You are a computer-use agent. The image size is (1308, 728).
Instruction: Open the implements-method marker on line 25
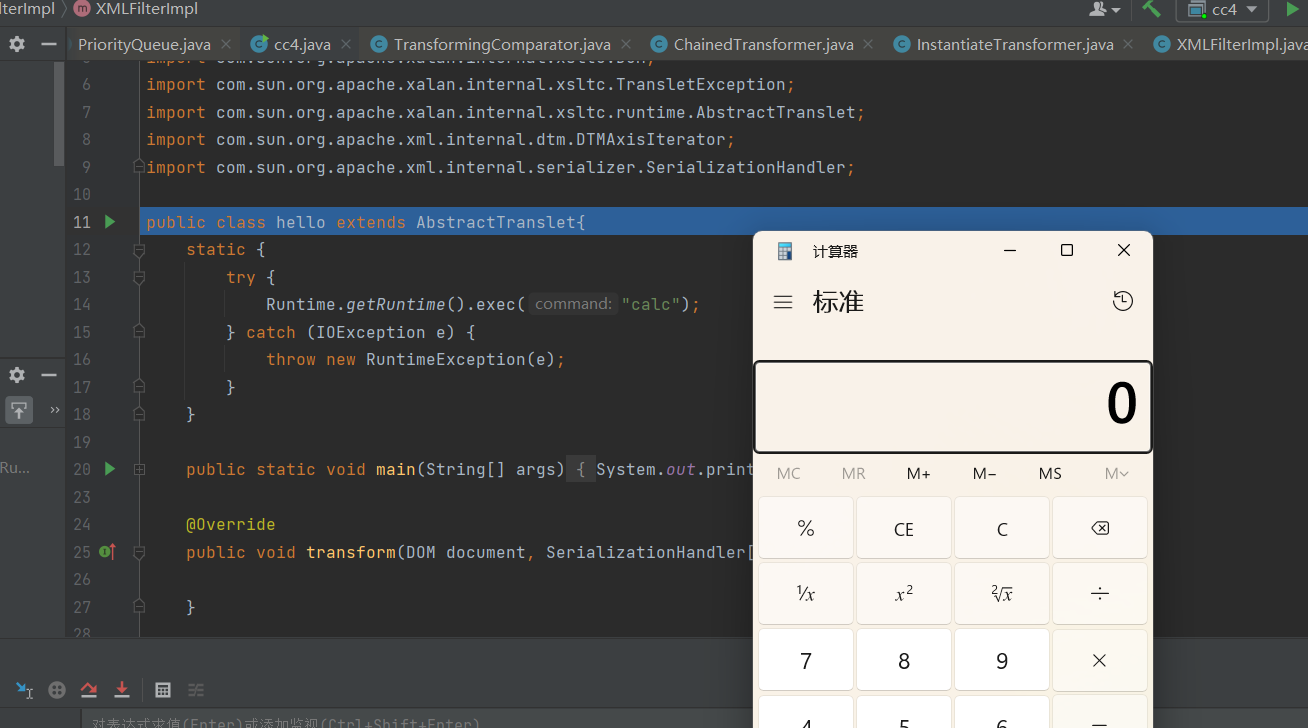(108, 552)
